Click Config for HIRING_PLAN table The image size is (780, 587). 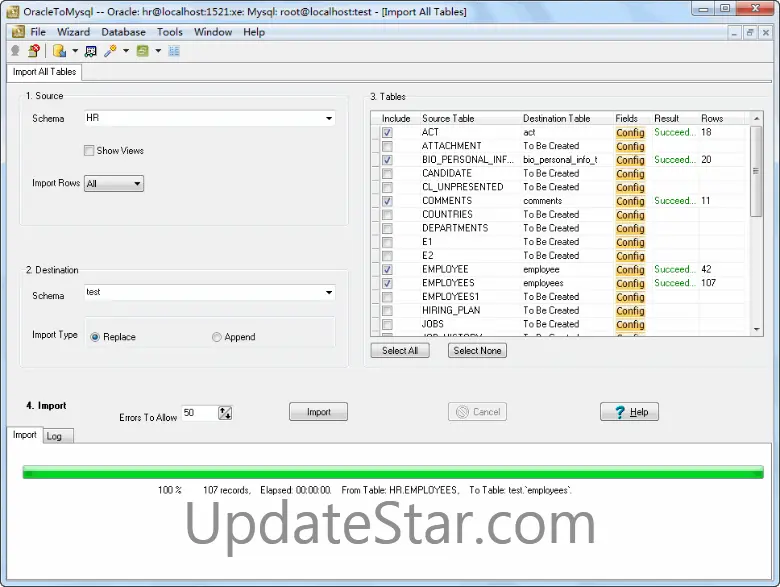(x=630, y=310)
